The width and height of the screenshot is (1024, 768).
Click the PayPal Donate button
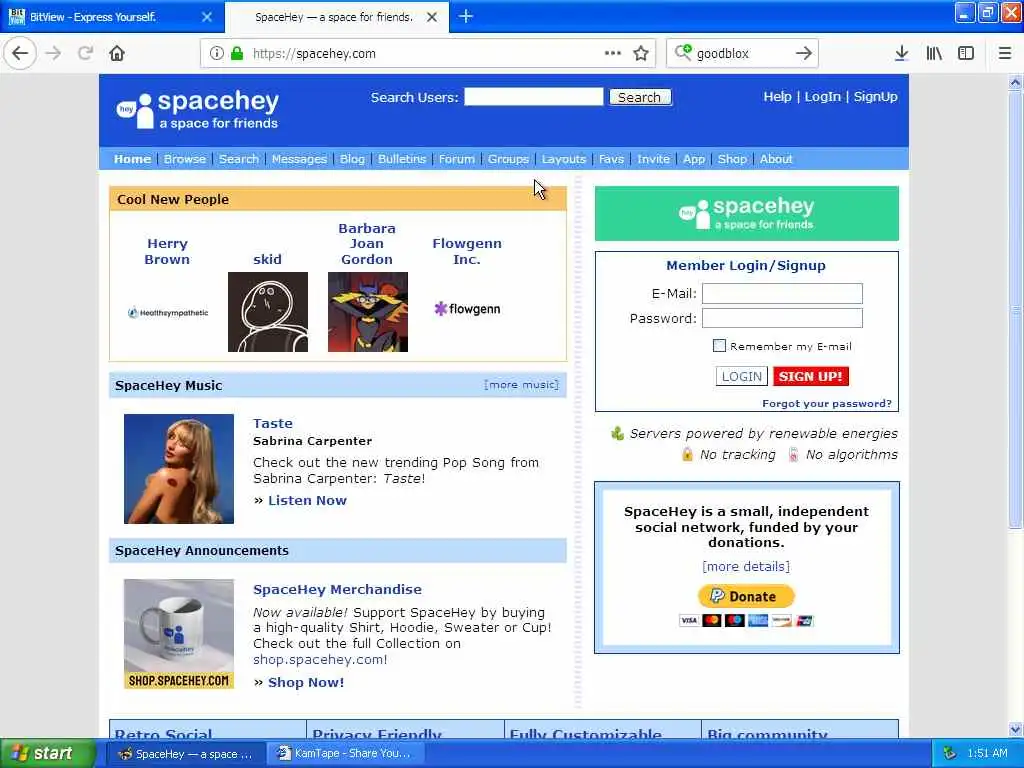746,596
